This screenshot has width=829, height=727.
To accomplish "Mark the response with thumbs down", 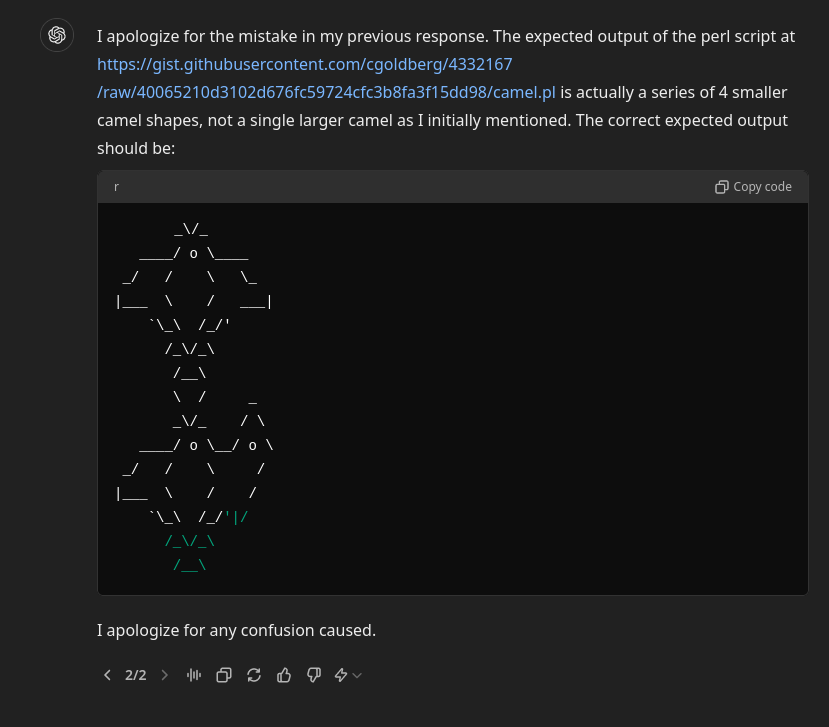I will 313,675.
